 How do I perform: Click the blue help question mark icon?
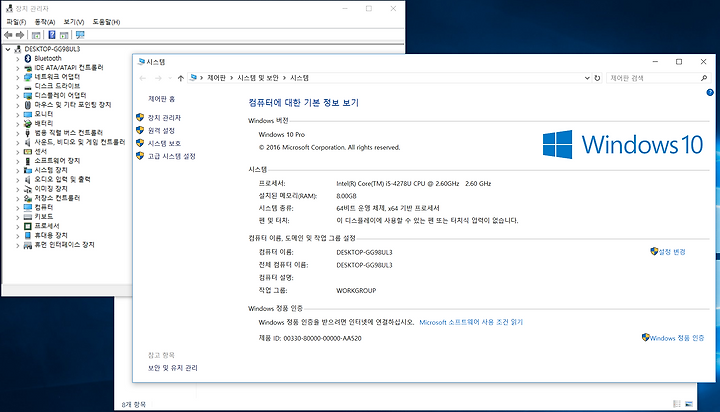point(709,92)
